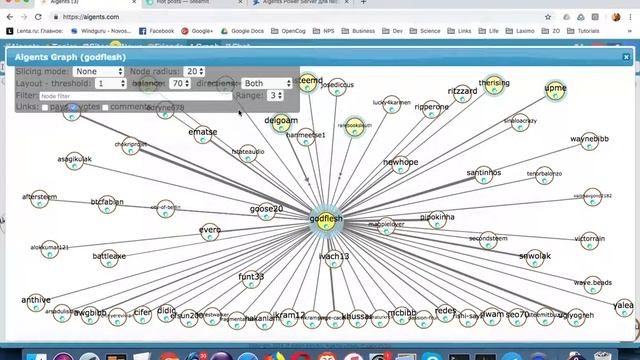The width and height of the screenshot is (640, 360).
Task: Open the Google Docs bookmark
Action: [x=242, y=31]
